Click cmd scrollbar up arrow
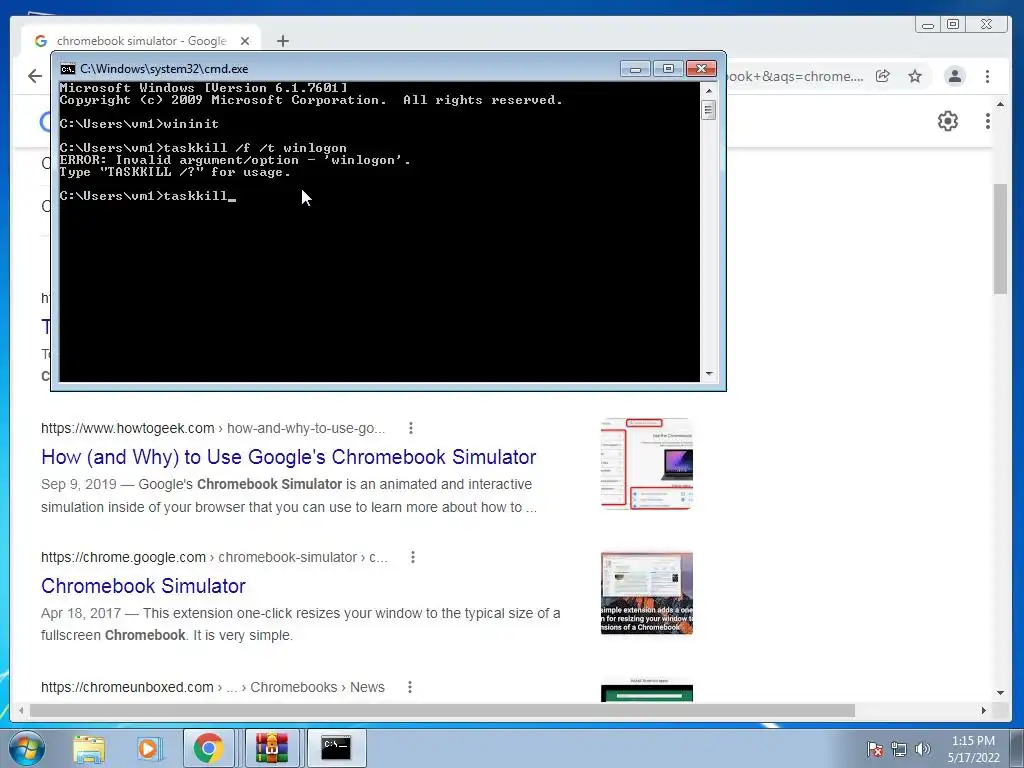 [709, 90]
